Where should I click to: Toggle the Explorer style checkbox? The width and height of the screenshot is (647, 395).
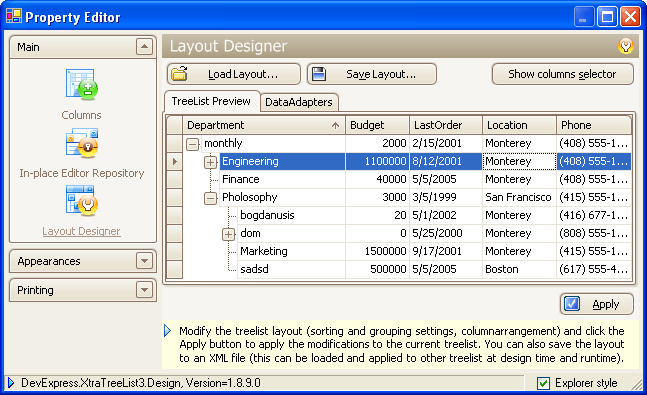click(543, 383)
